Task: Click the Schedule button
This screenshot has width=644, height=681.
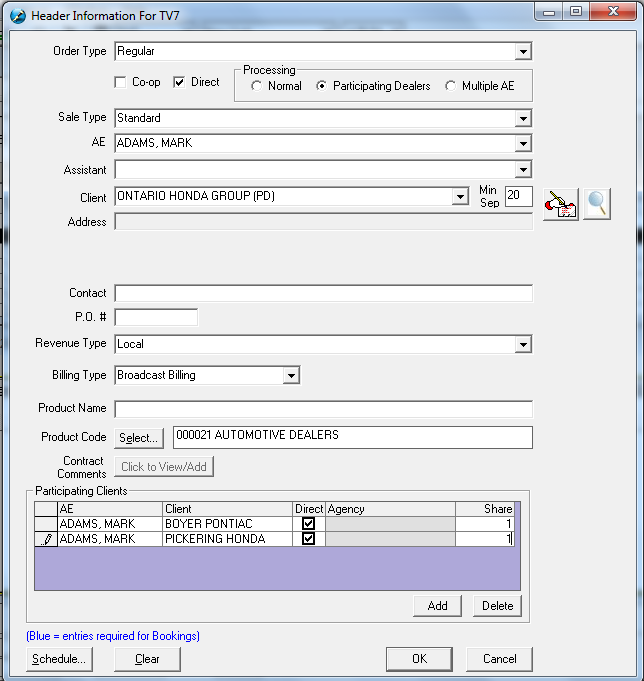Action: [x=59, y=660]
